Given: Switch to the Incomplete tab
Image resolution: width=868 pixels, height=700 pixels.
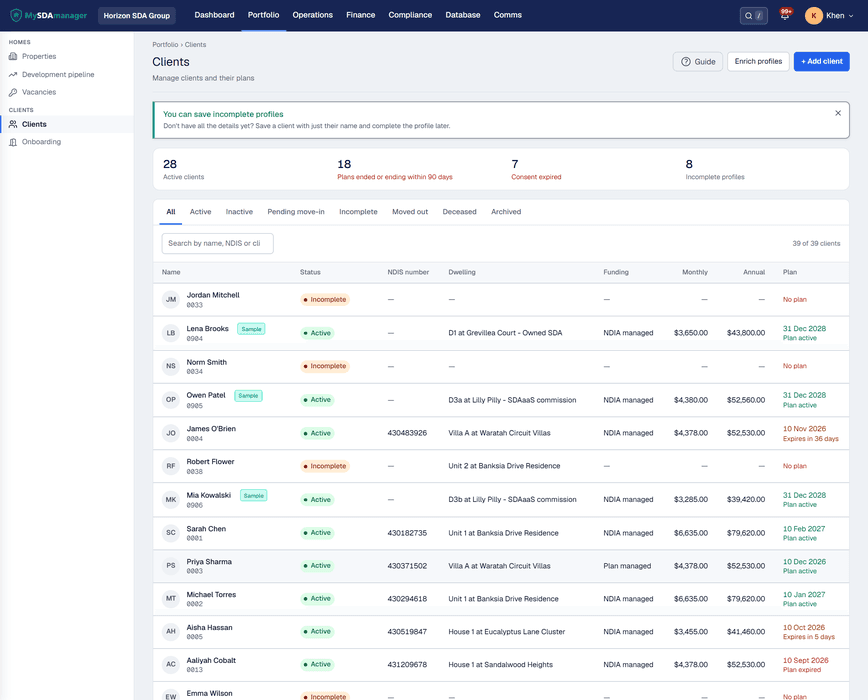Looking at the screenshot, I should (358, 212).
